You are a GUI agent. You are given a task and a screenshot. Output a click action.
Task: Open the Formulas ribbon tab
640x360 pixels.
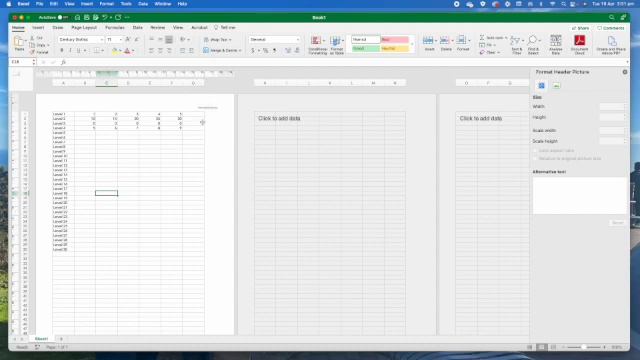pyautogui.click(x=115, y=28)
